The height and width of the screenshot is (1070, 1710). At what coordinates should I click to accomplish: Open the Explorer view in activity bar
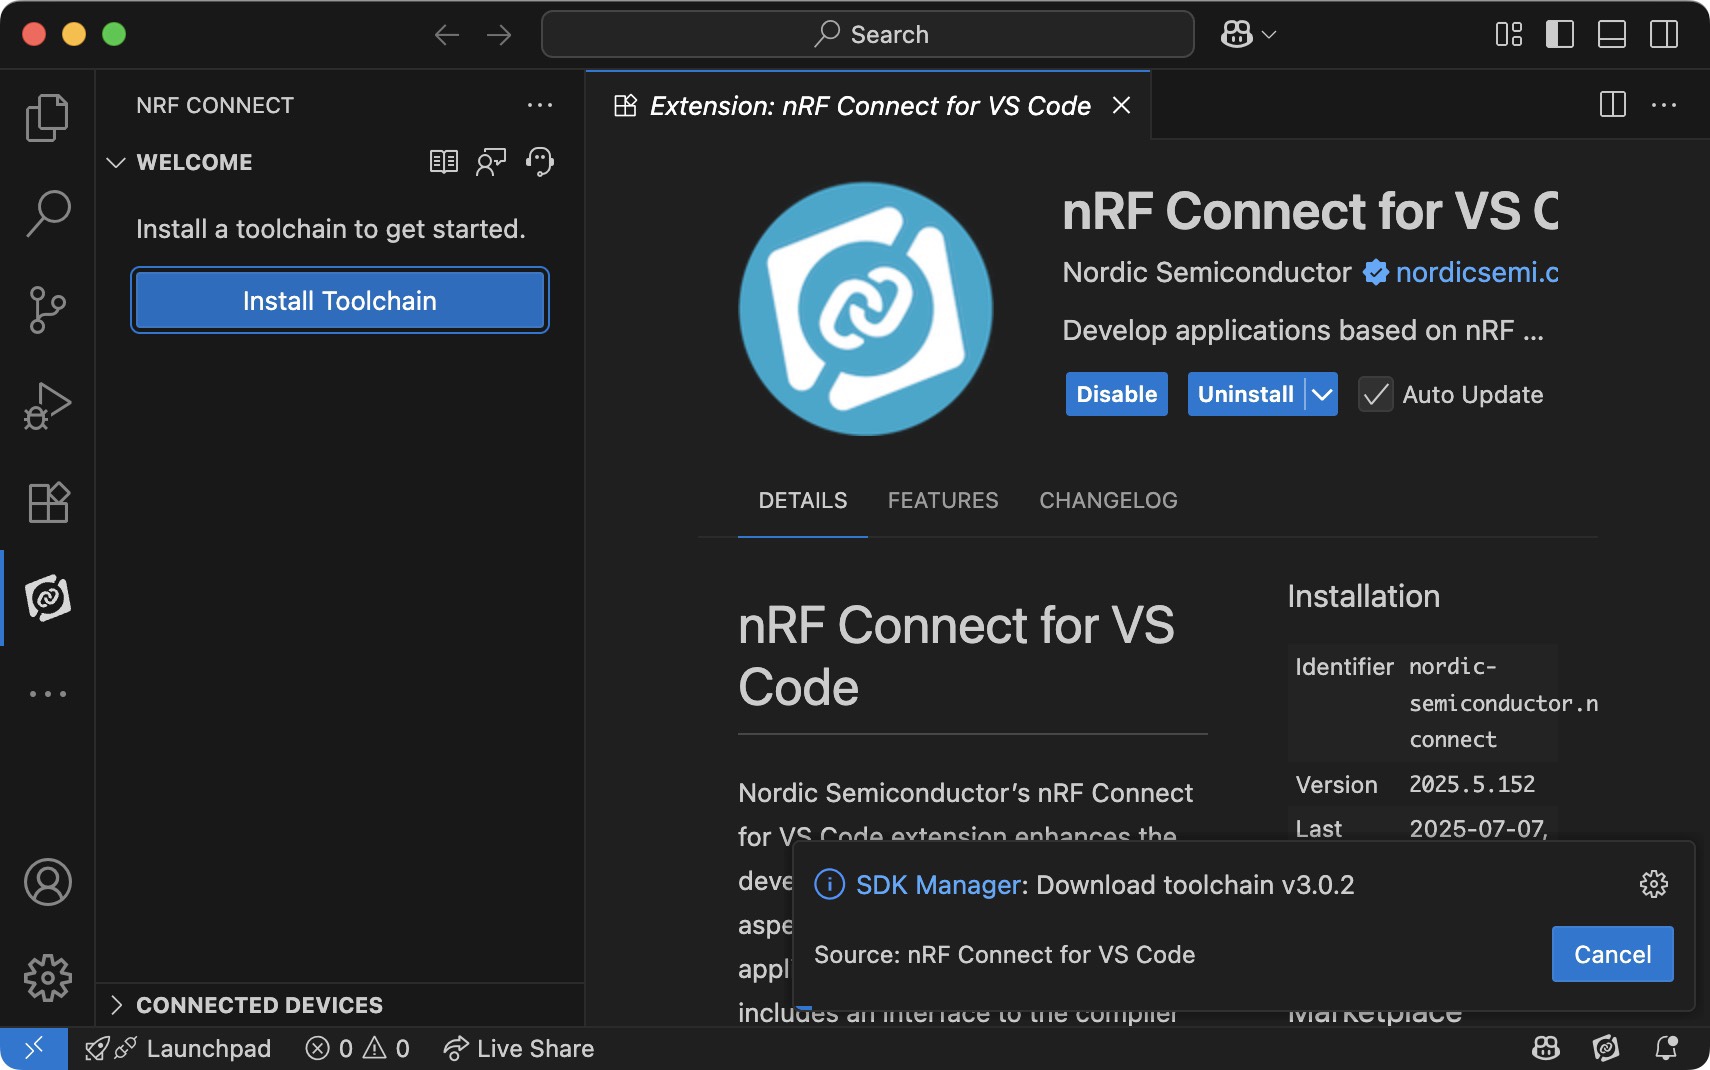(47, 118)
